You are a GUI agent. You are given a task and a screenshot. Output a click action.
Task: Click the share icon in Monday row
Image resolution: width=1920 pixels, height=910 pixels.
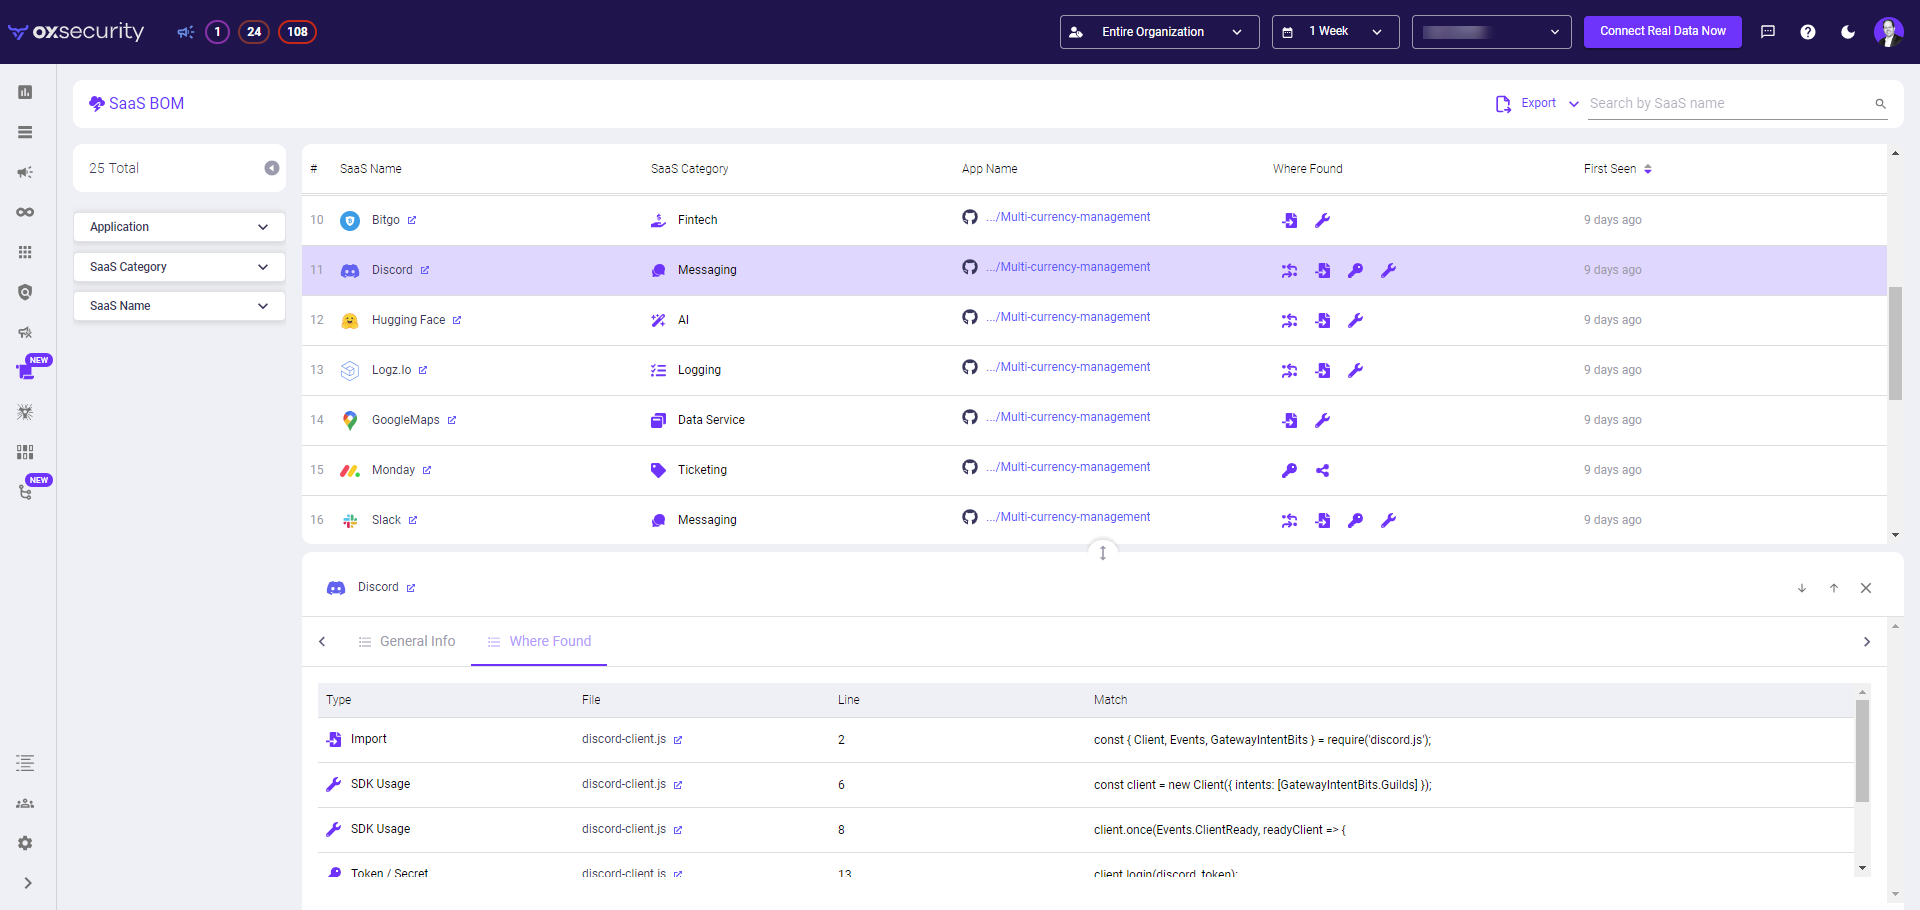(x=1322, y=470)
